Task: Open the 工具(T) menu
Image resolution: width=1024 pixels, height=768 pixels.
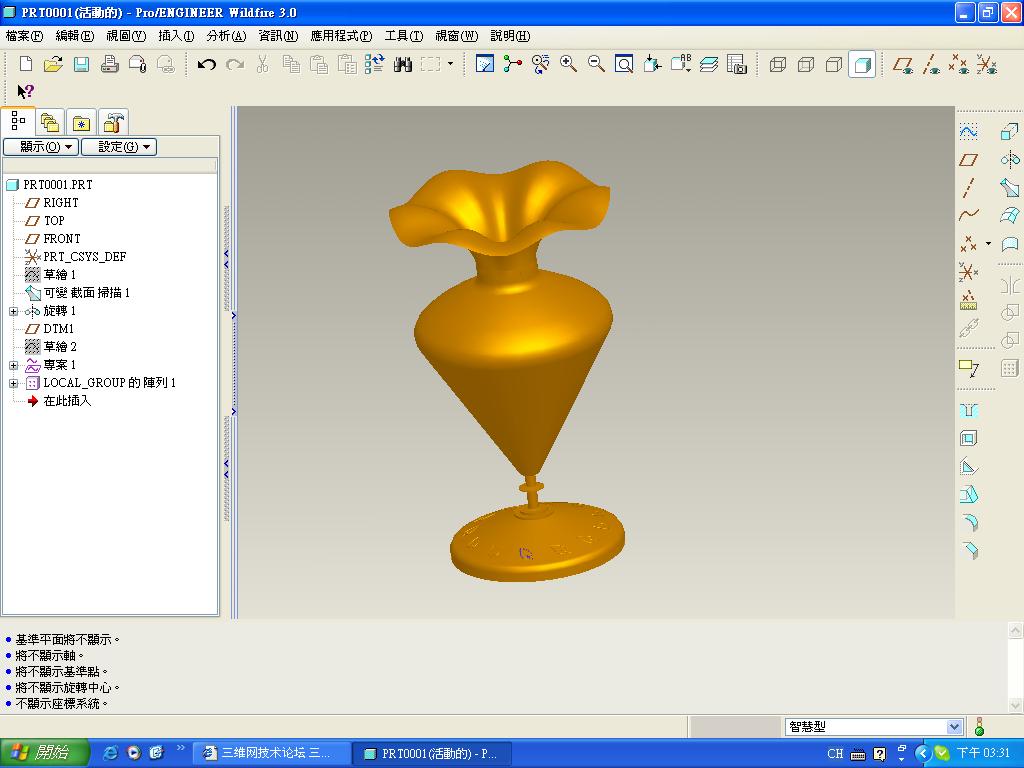Action: pyautogui.click(x=404, y=36)
